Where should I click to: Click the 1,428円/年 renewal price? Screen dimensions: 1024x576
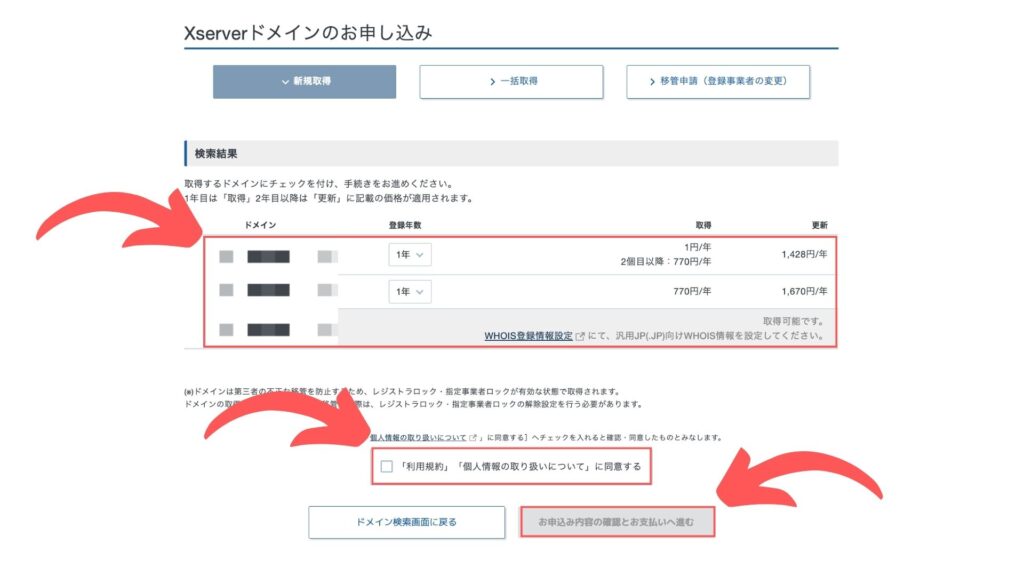[x=804, y=254]
